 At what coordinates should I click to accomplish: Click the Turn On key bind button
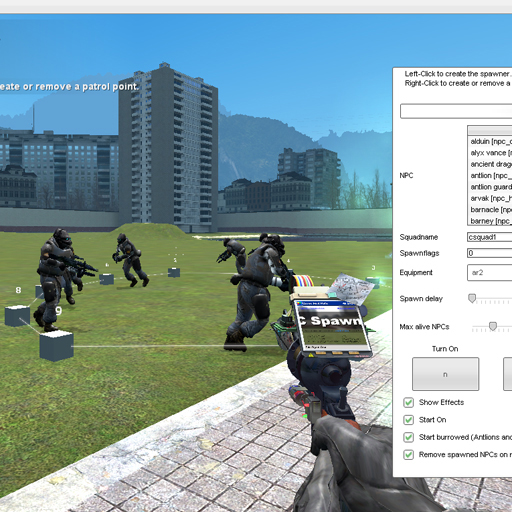(x=445, y=374)
